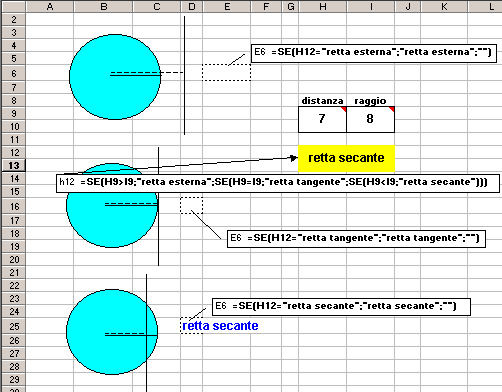The width and height of the screenshot is (502, 392).
Task: Click the red comment marker on distanza cell
Action: point(343,109)
